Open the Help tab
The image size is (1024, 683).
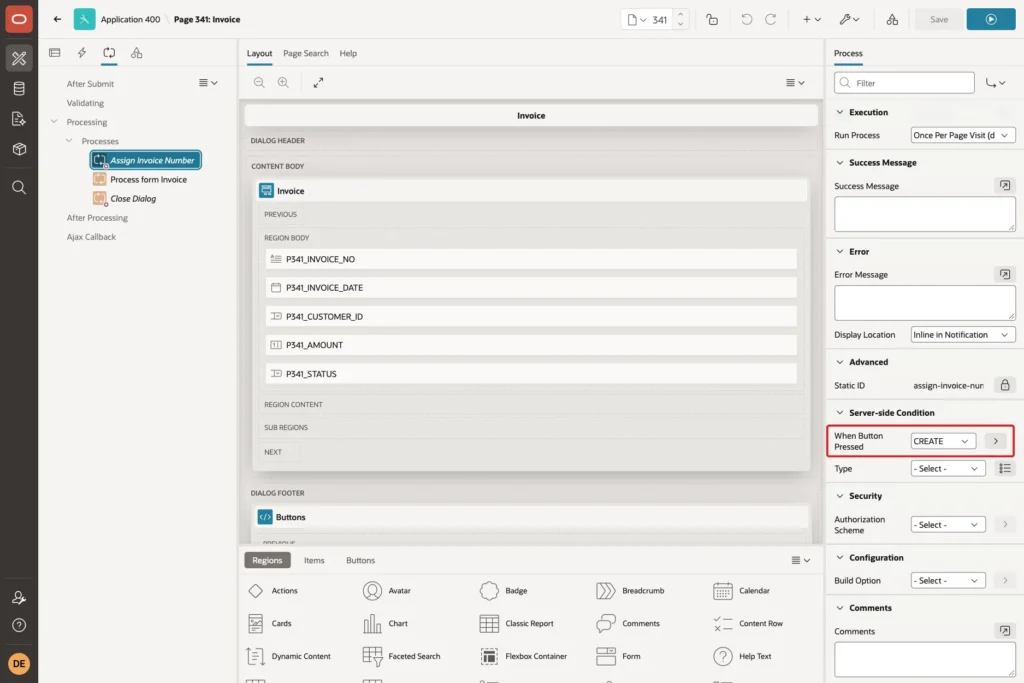coord(348,54)
